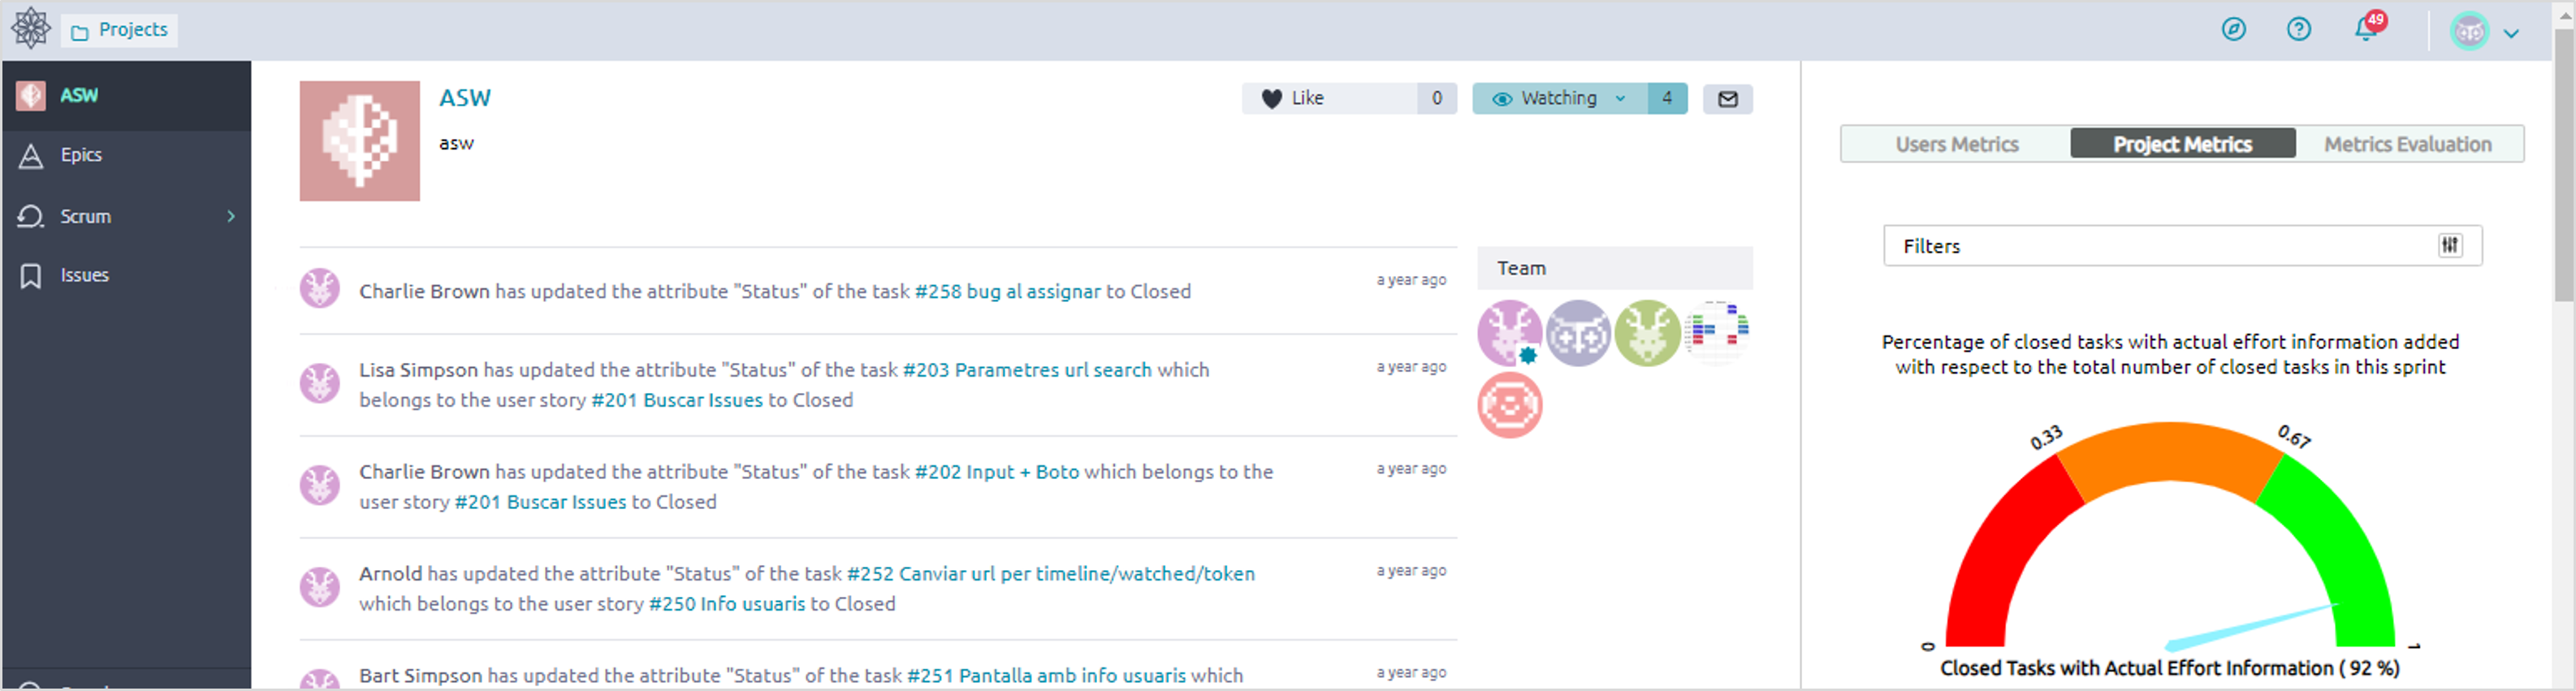Open the help question mark icon
Viewport: 2576px width, 691px height.
2298,29
